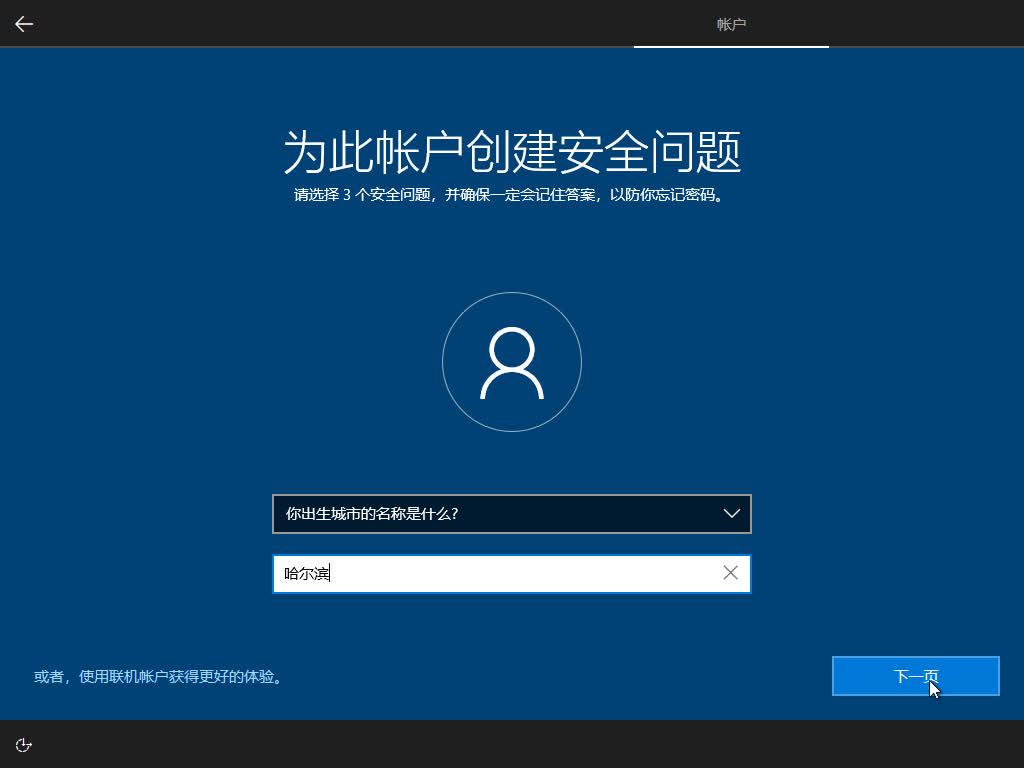Expand the security question chevron arrow
The width and height of the screenshot is (1024, 768).
coord(731,514)
